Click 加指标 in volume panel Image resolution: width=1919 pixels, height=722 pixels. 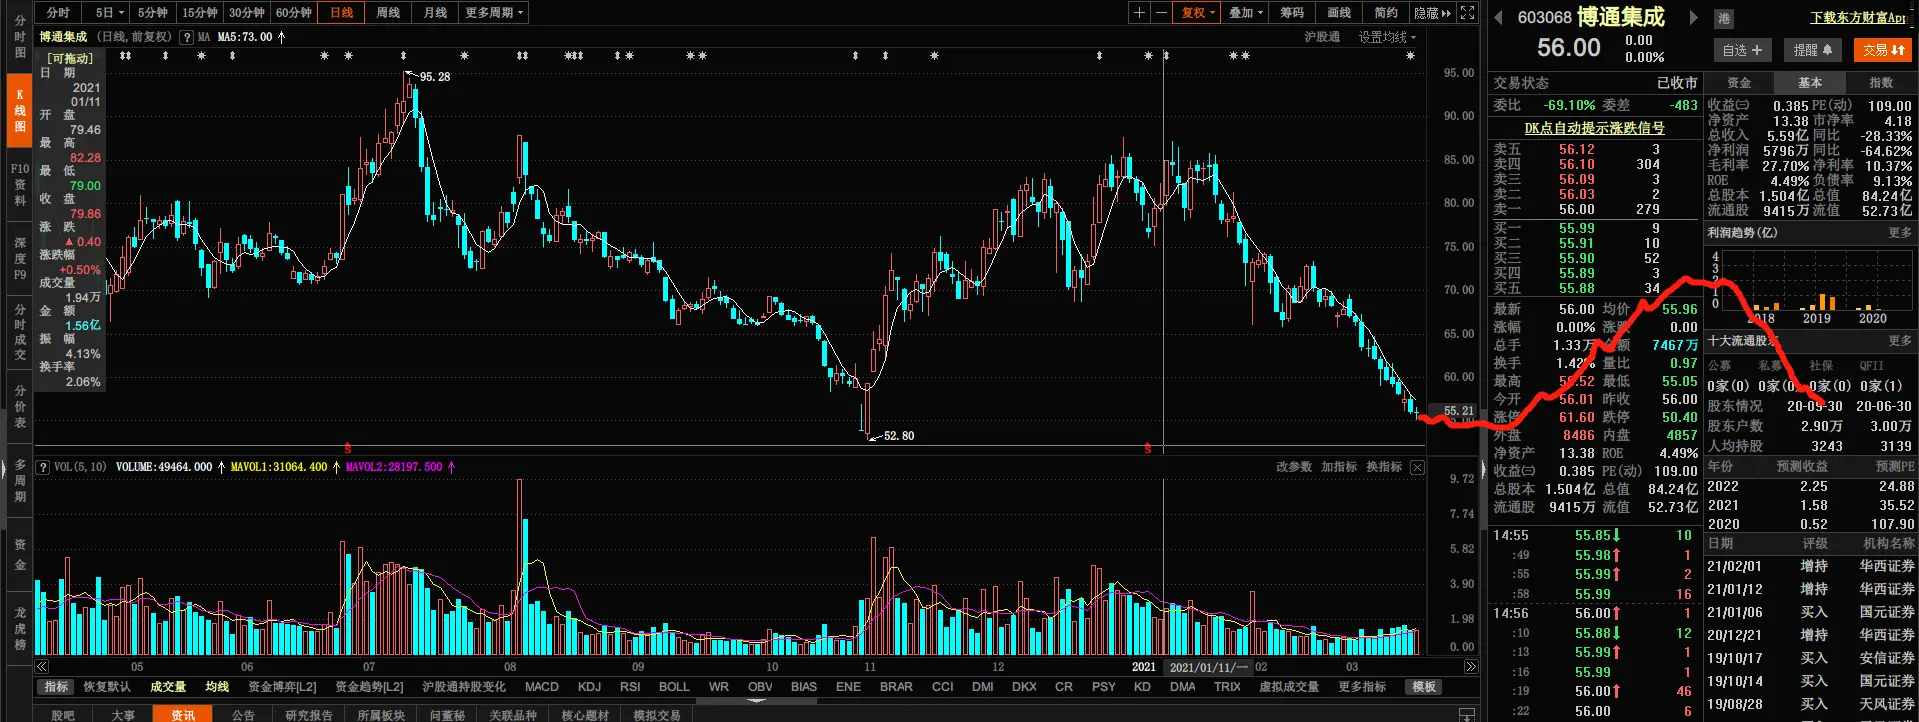(1339, 467)
